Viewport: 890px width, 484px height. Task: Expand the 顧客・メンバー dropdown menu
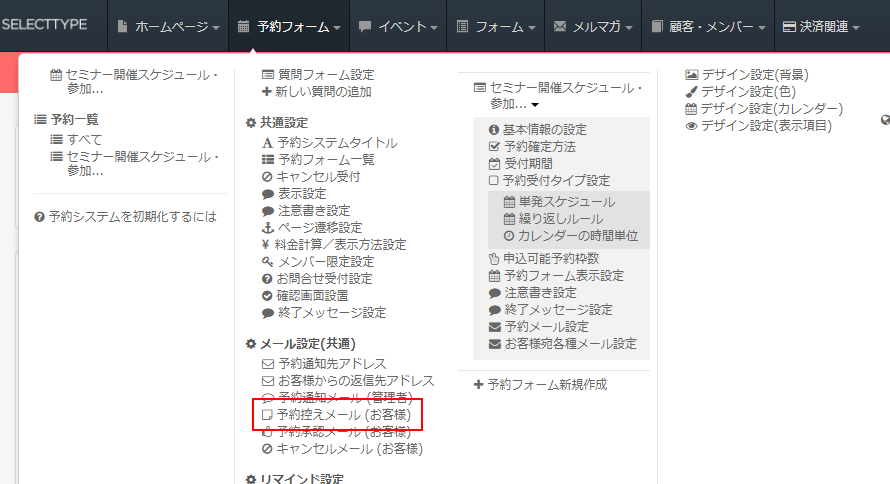(x=709, y=27)
